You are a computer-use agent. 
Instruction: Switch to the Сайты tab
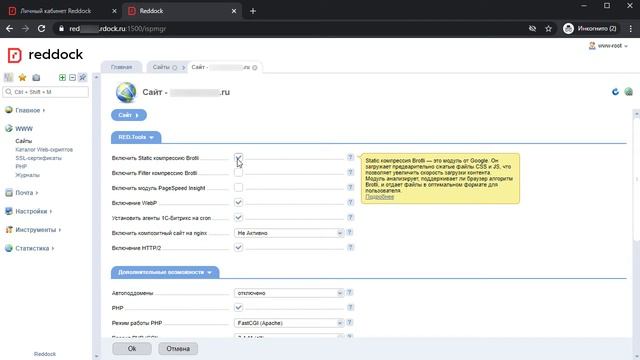tap(161, 67)
